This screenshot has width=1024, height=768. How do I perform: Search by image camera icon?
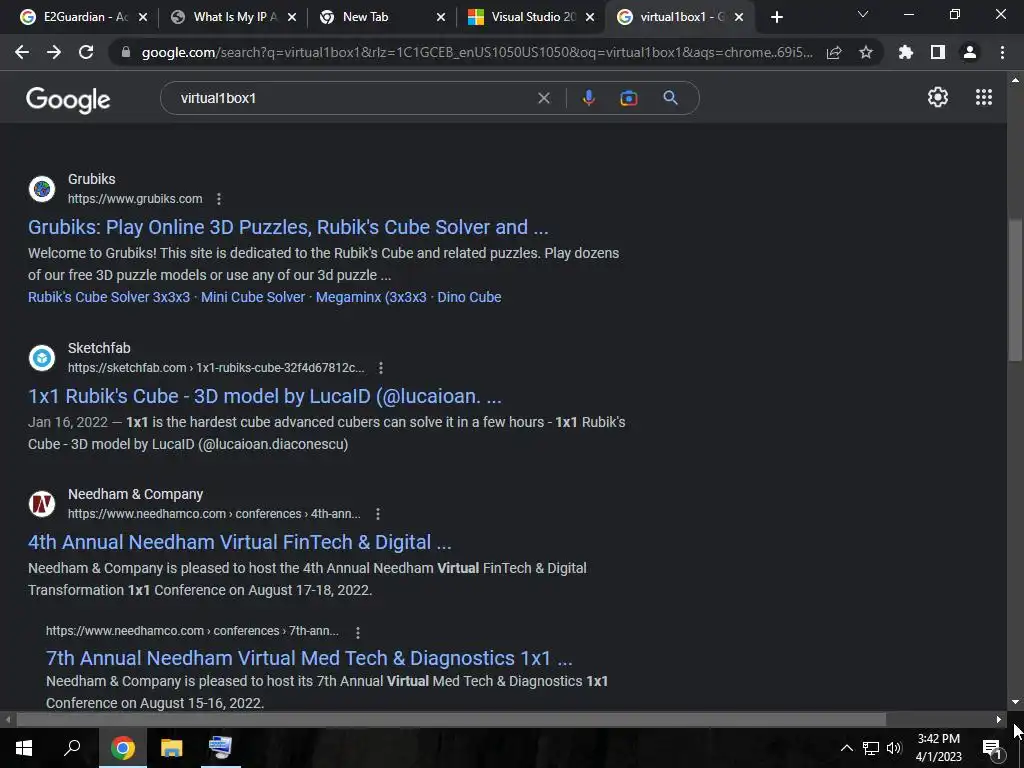(x=628, y=98)
